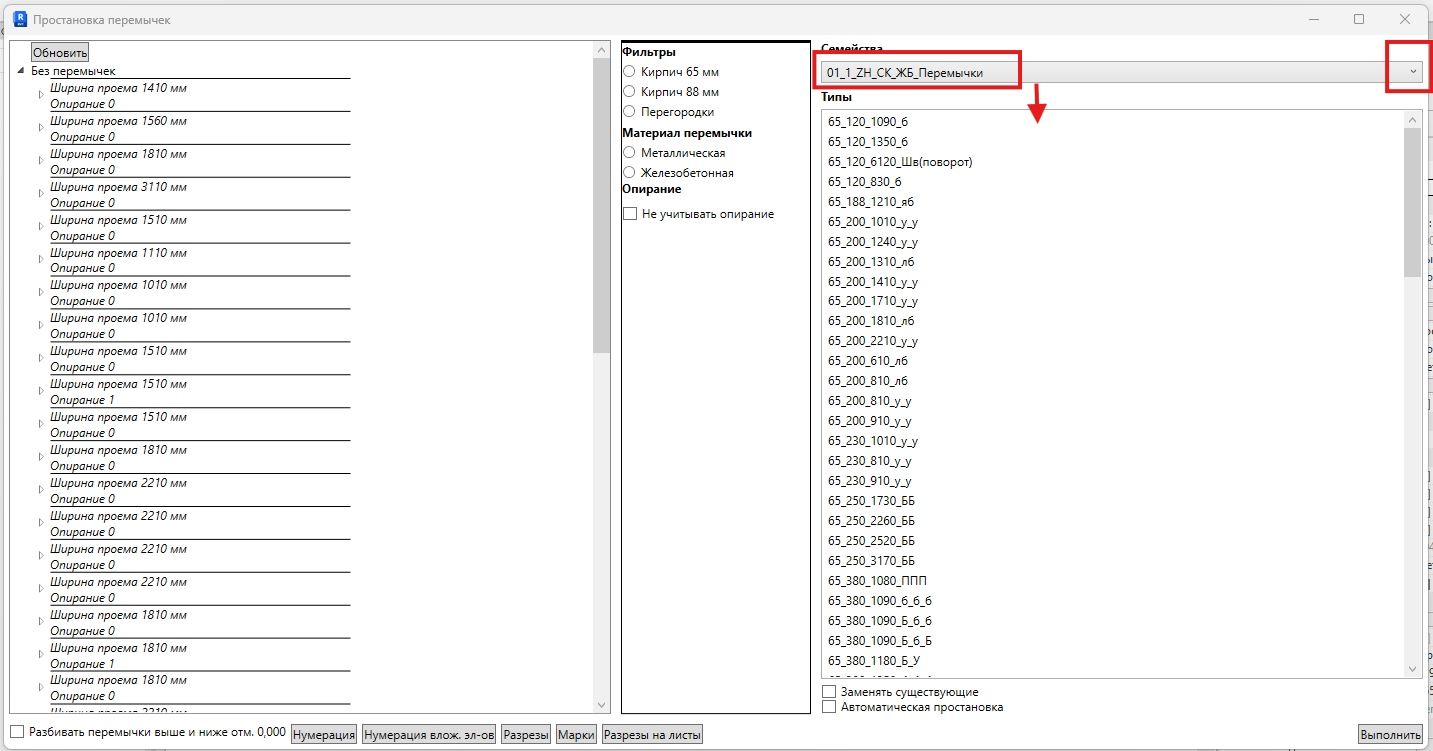Viewport: 1433px width, 751px height.
Task: Maximize the Простановка перемычек window
Action: (1359, 19)
